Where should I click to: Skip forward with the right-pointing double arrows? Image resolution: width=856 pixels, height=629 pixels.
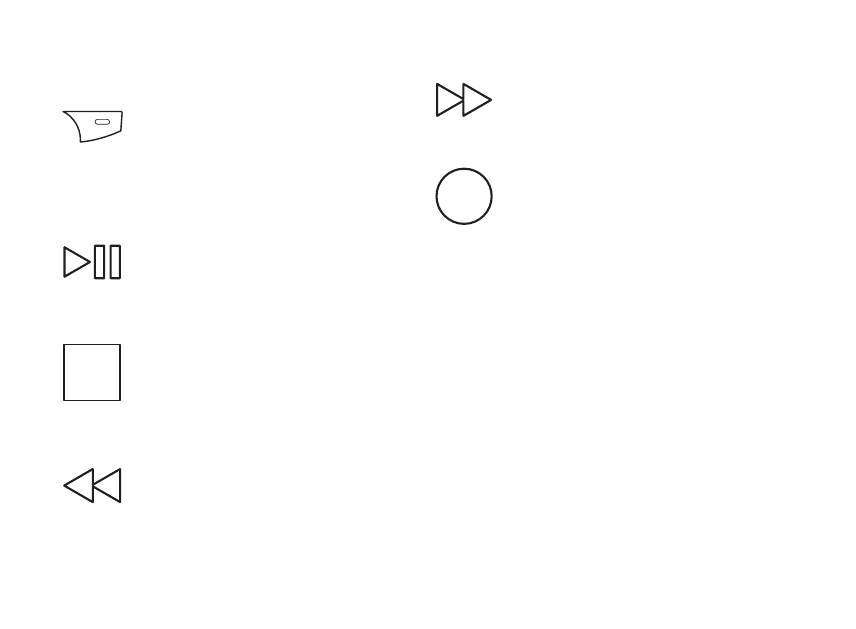click(x=464, y=100)
